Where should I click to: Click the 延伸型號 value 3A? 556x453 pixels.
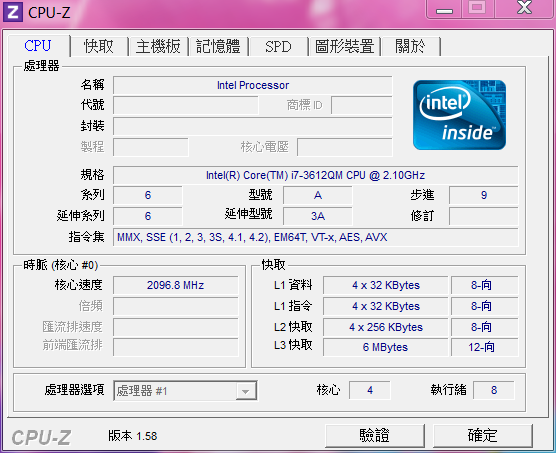click(x=318, y=216)
